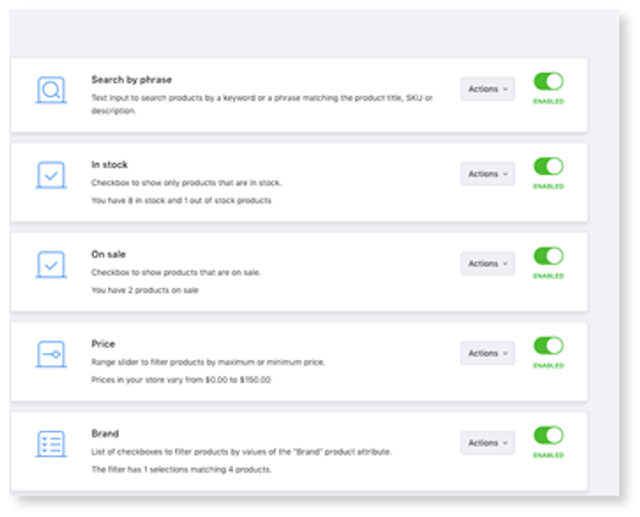640x517 pixels.
Task: Click the On sale checkmark icon
Action: pos(51,265)
